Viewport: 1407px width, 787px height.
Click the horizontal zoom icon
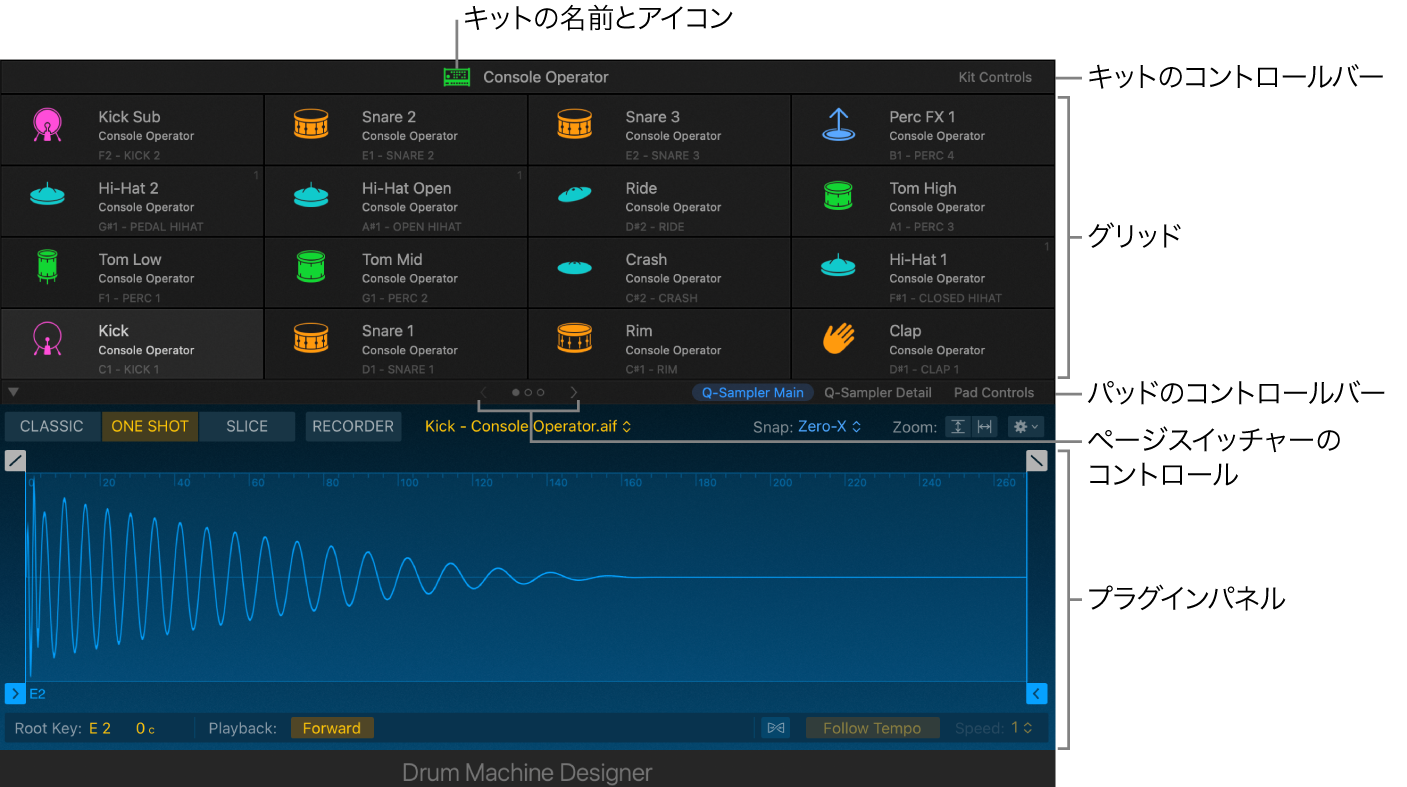[x=986, y=426]
